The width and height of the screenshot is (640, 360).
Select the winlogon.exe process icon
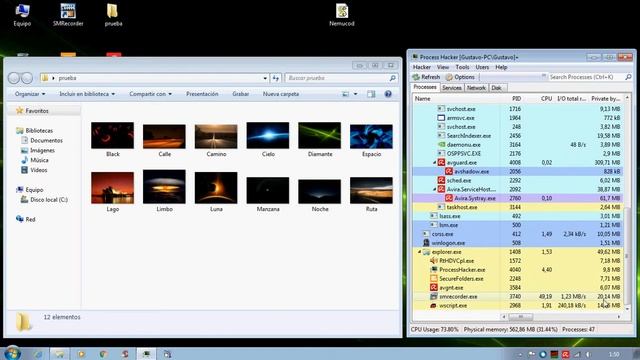pos(426,243)
